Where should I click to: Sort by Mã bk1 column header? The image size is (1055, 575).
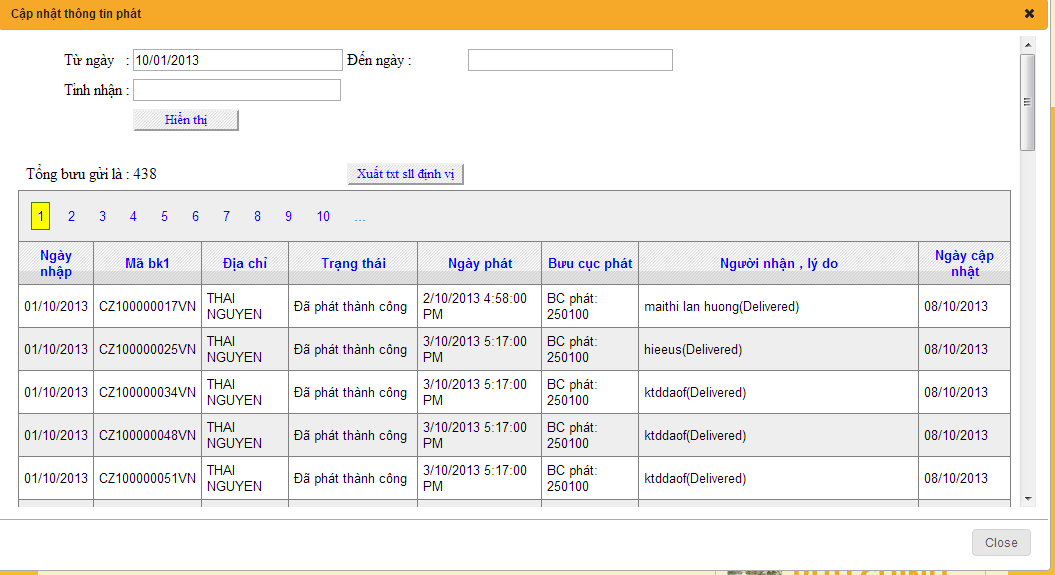[147, 263]
